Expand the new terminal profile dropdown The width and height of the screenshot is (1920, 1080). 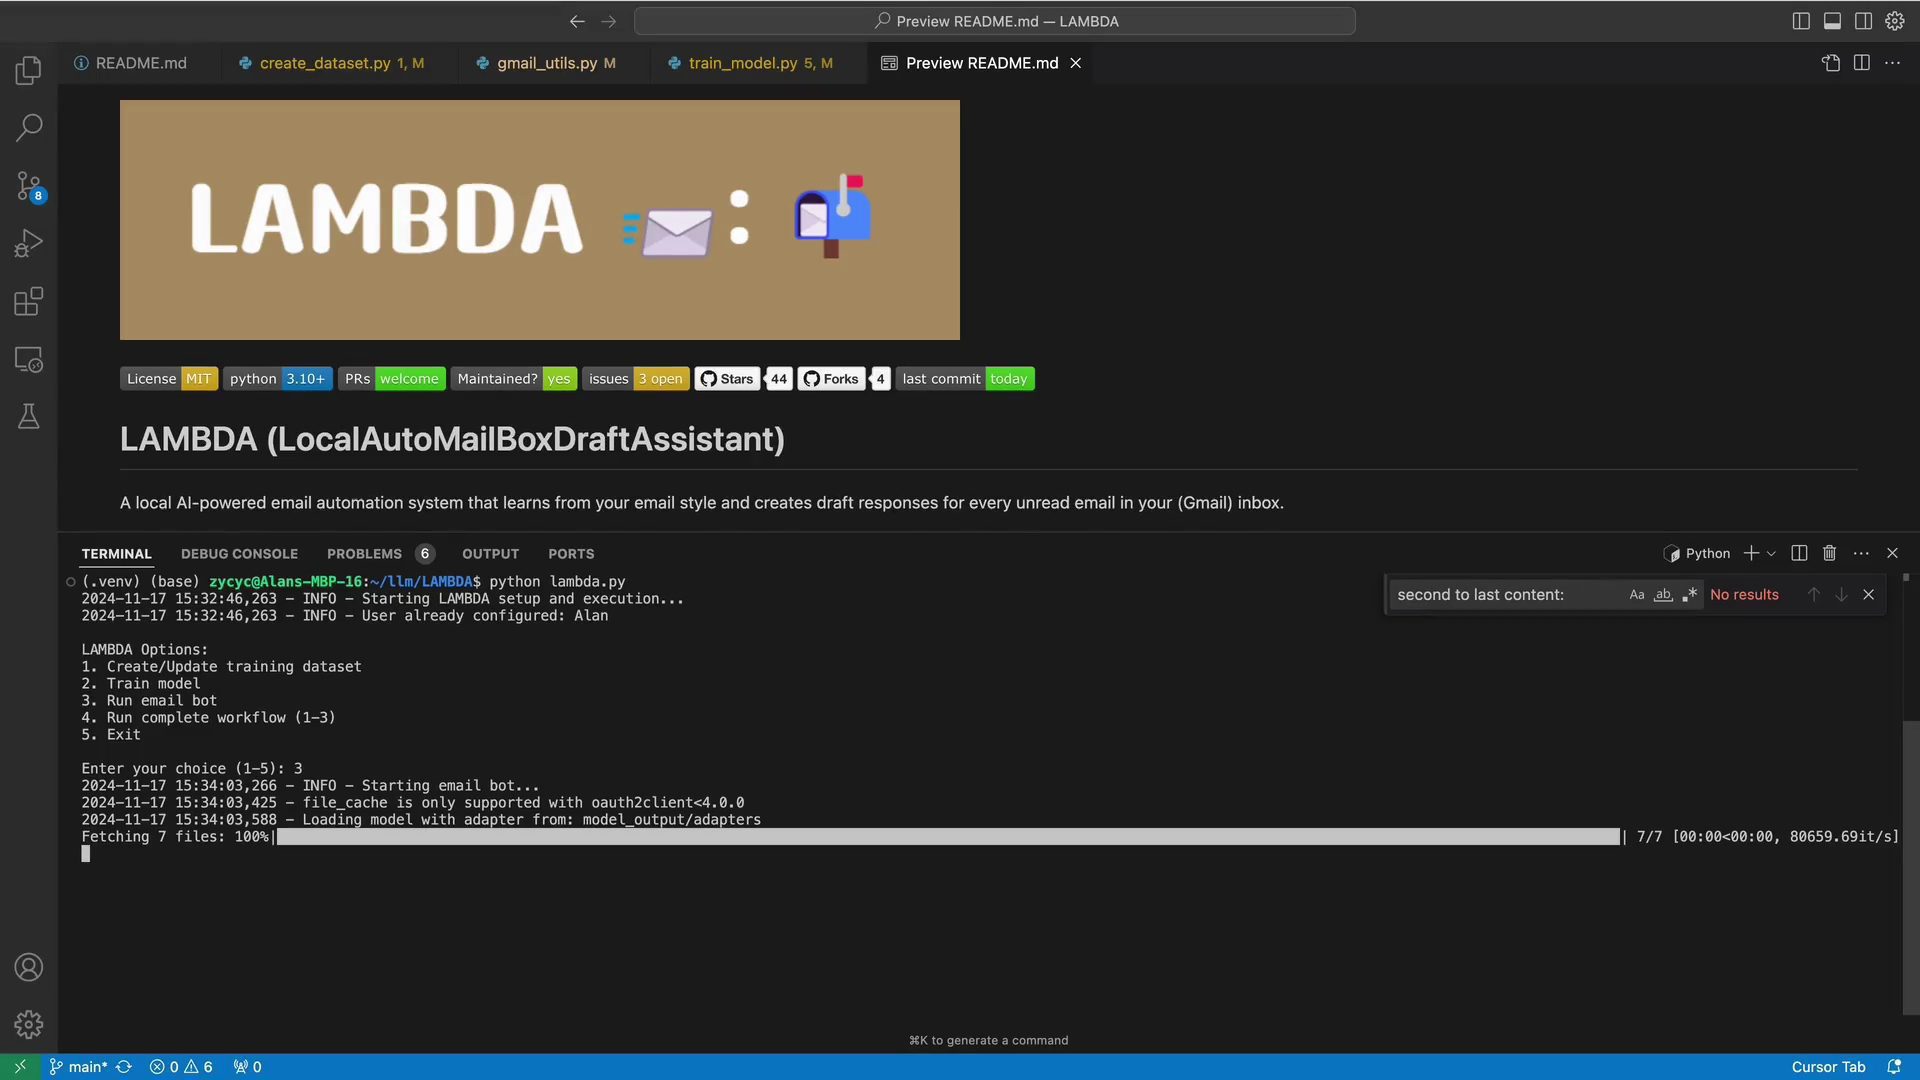click(1772, 554)
